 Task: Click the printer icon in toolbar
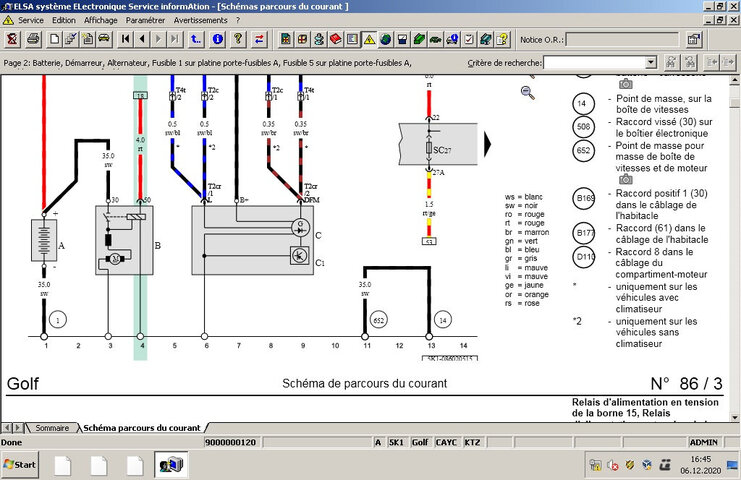tap(33, 39)
